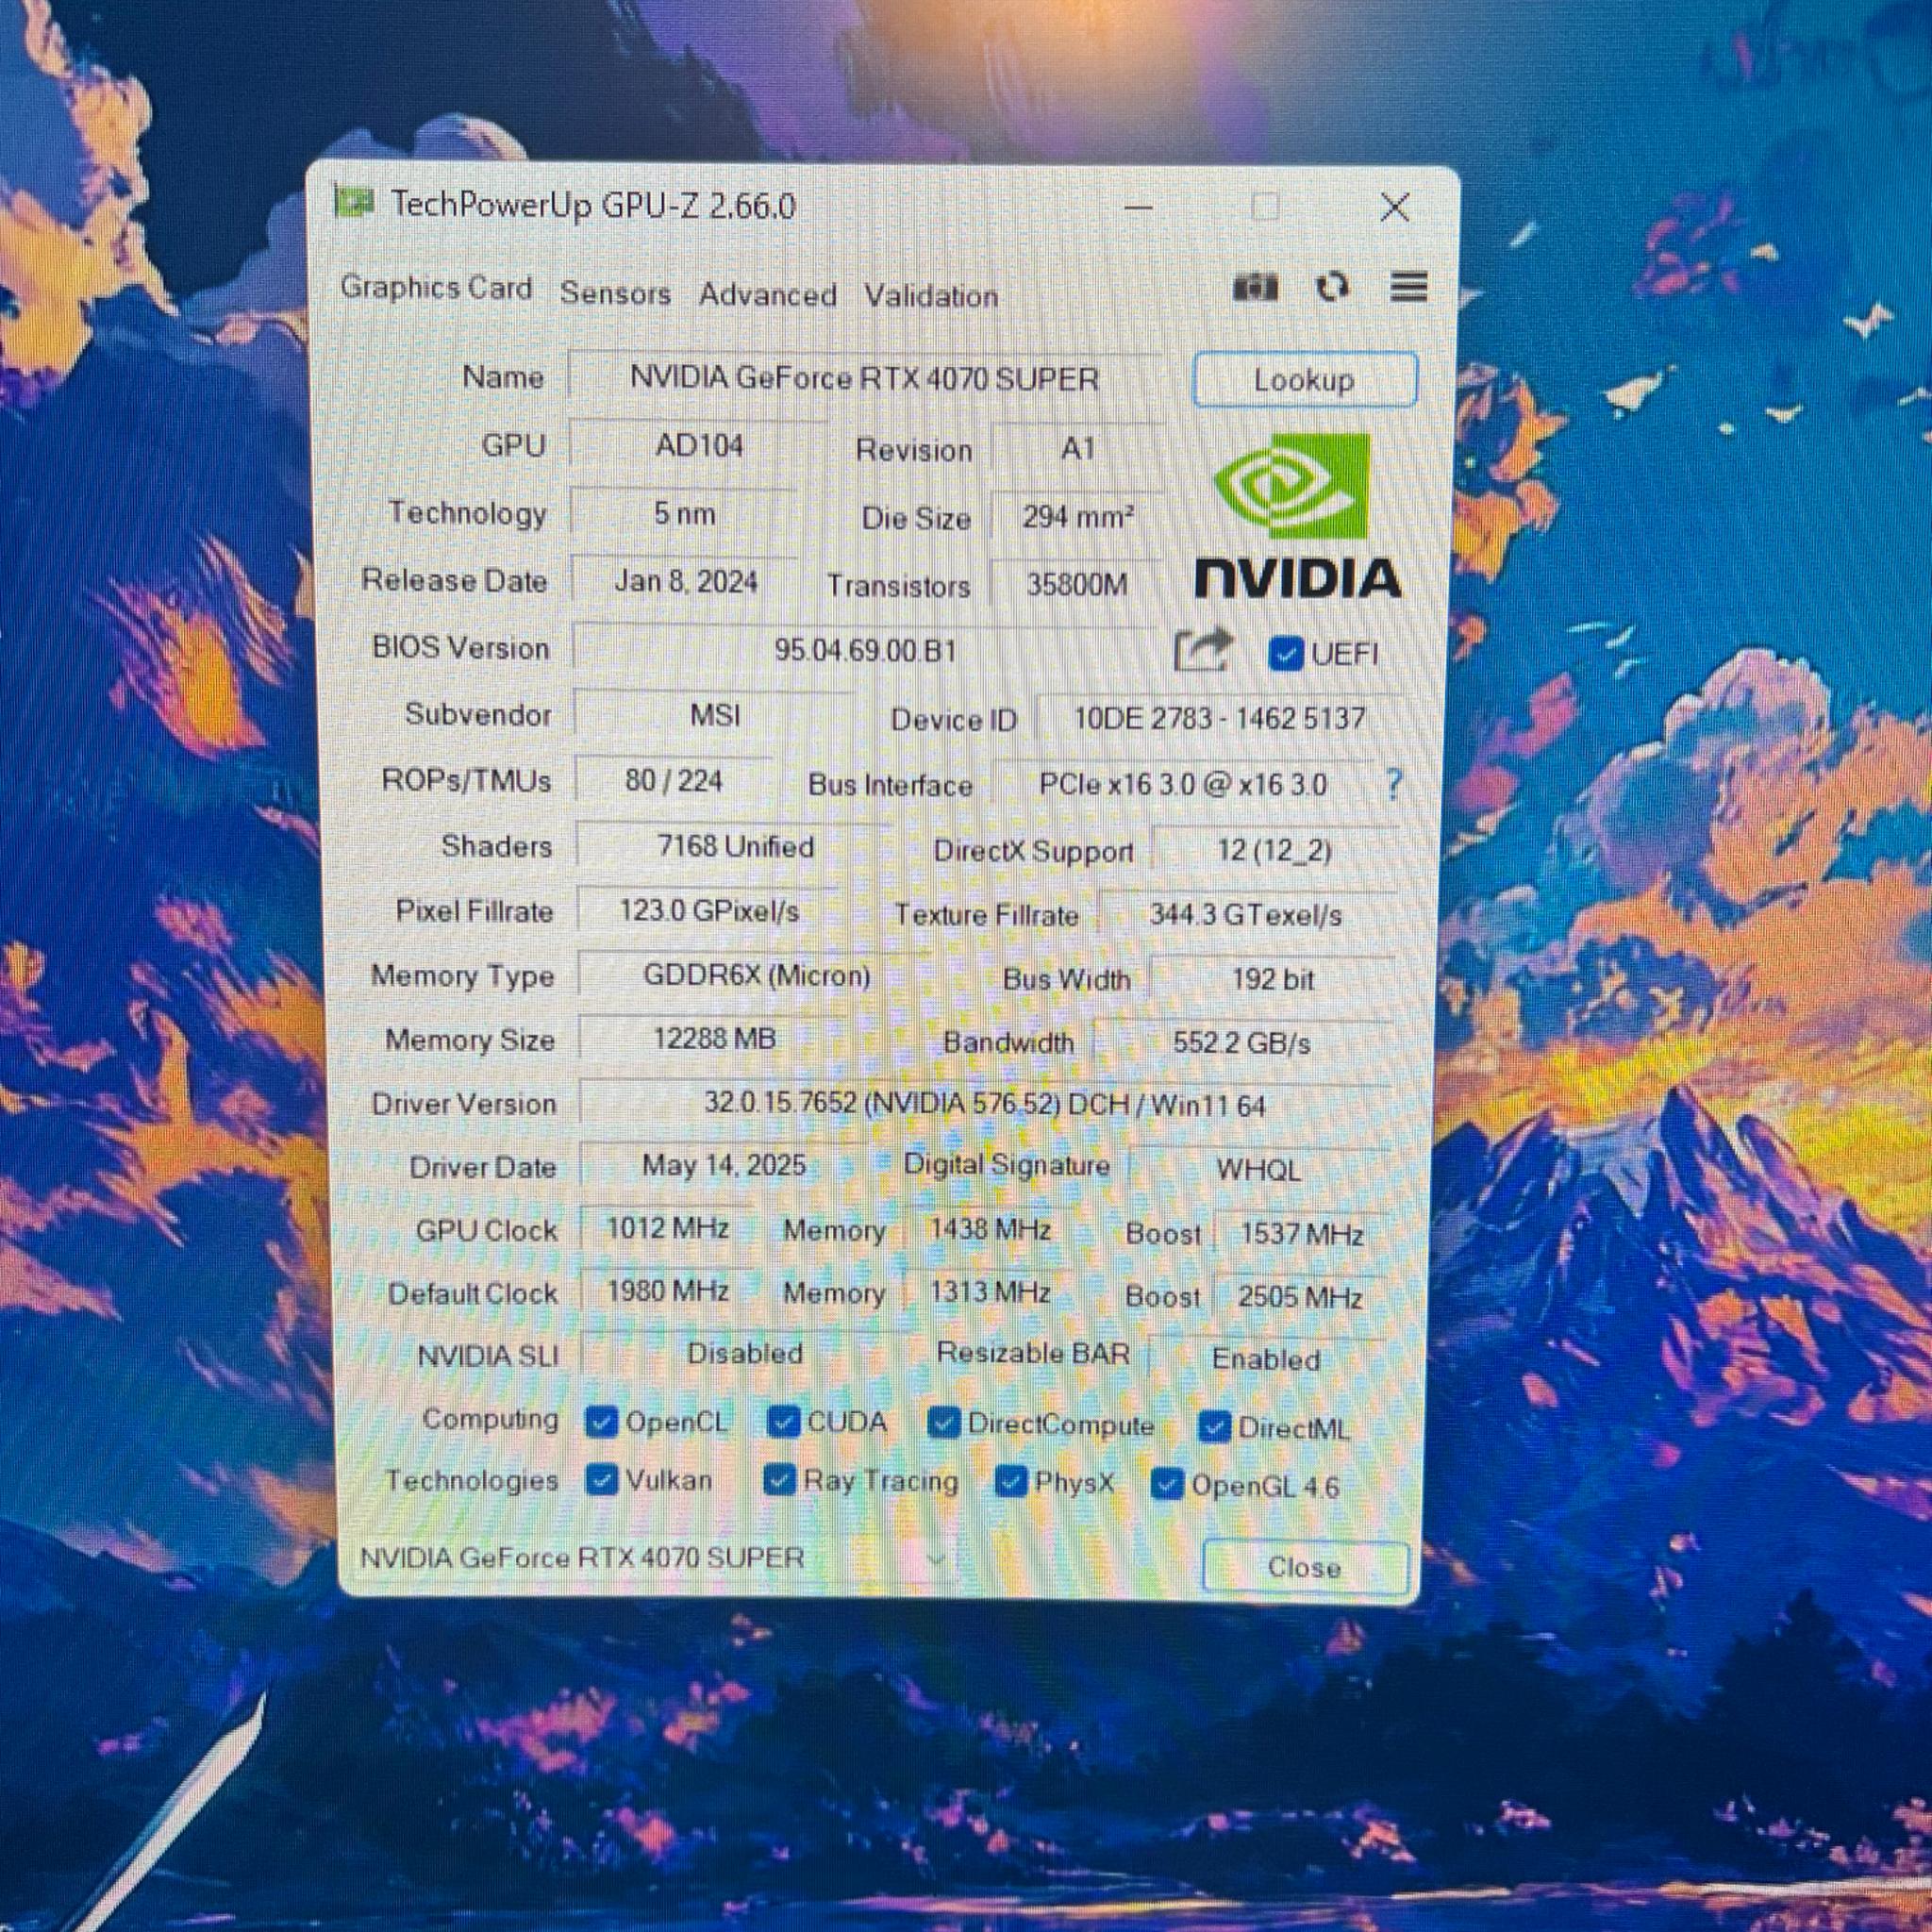1932x1932 pixels.
Task: Toggle the PhysX checkbox
Action: pos(1011,1482)
